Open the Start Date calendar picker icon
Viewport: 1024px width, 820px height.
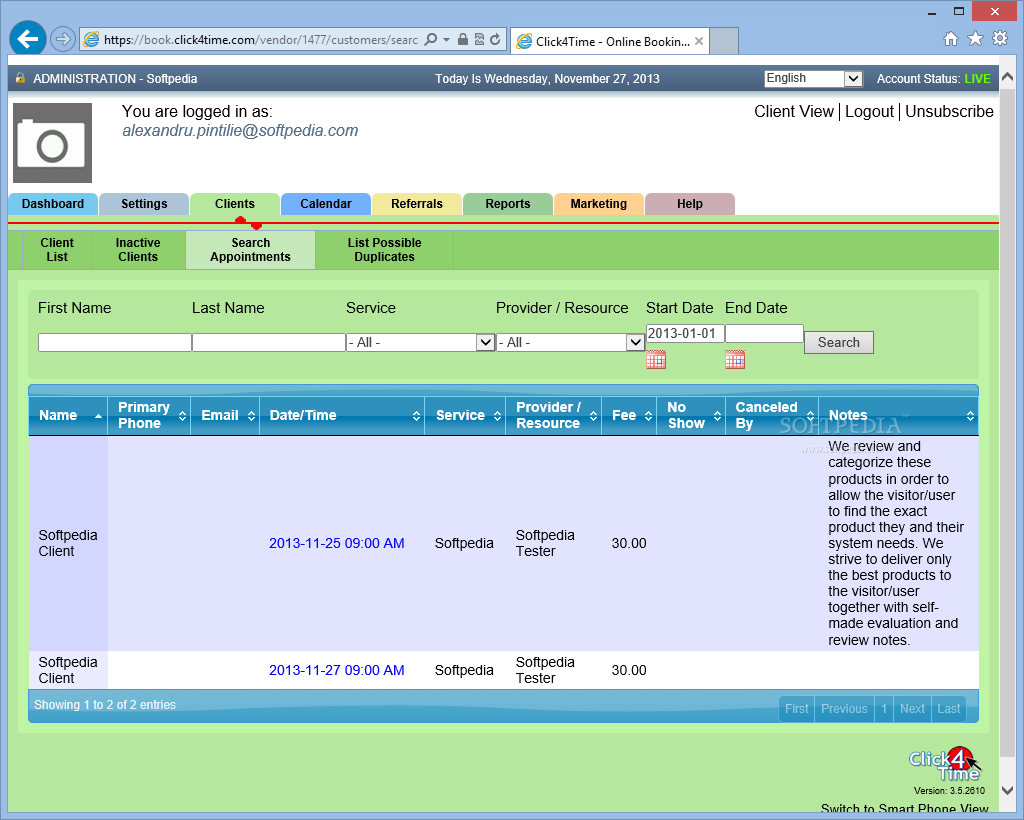656,360
